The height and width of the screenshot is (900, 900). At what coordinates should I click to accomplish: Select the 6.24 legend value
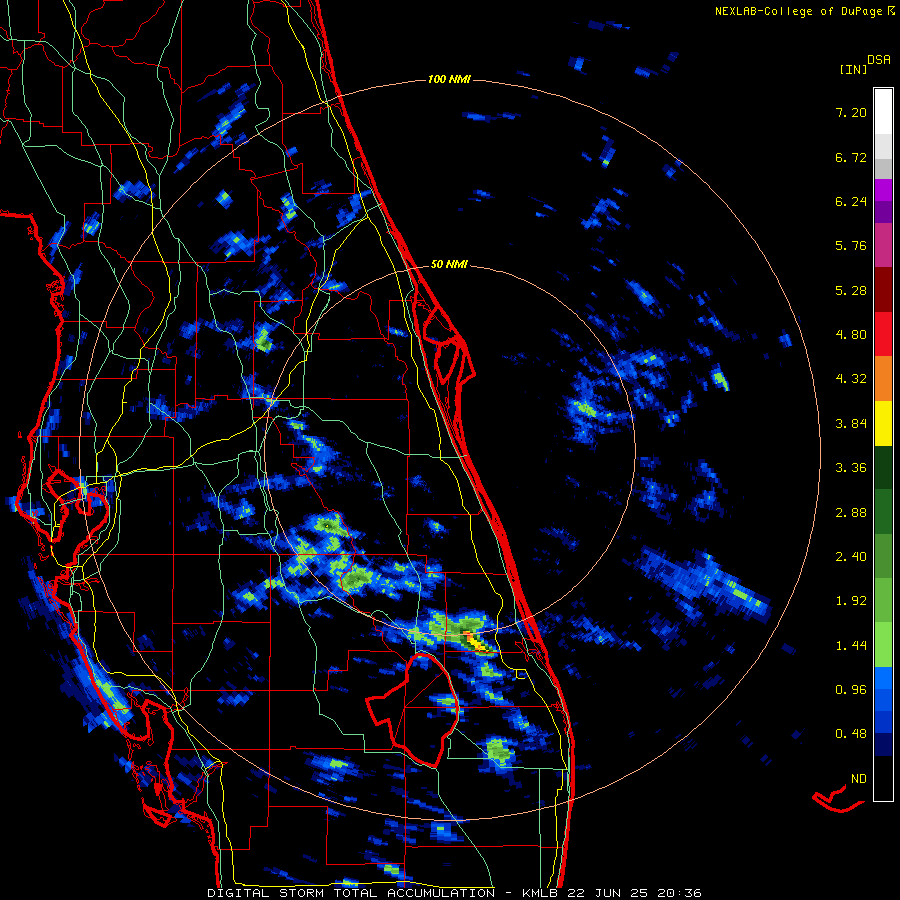click(x=851, y=201)
